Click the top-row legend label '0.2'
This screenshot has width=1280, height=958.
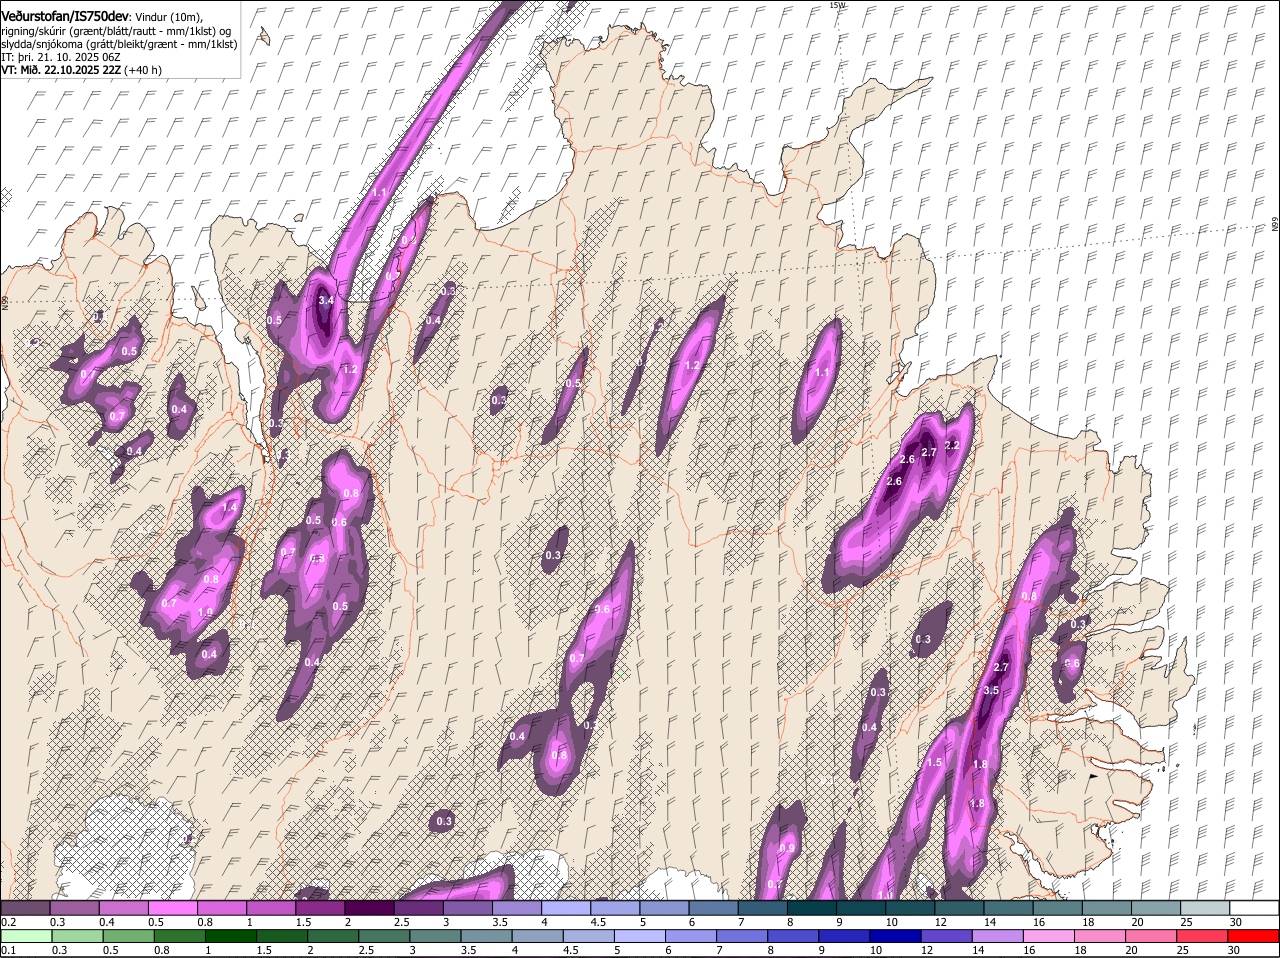click(8, 922)
